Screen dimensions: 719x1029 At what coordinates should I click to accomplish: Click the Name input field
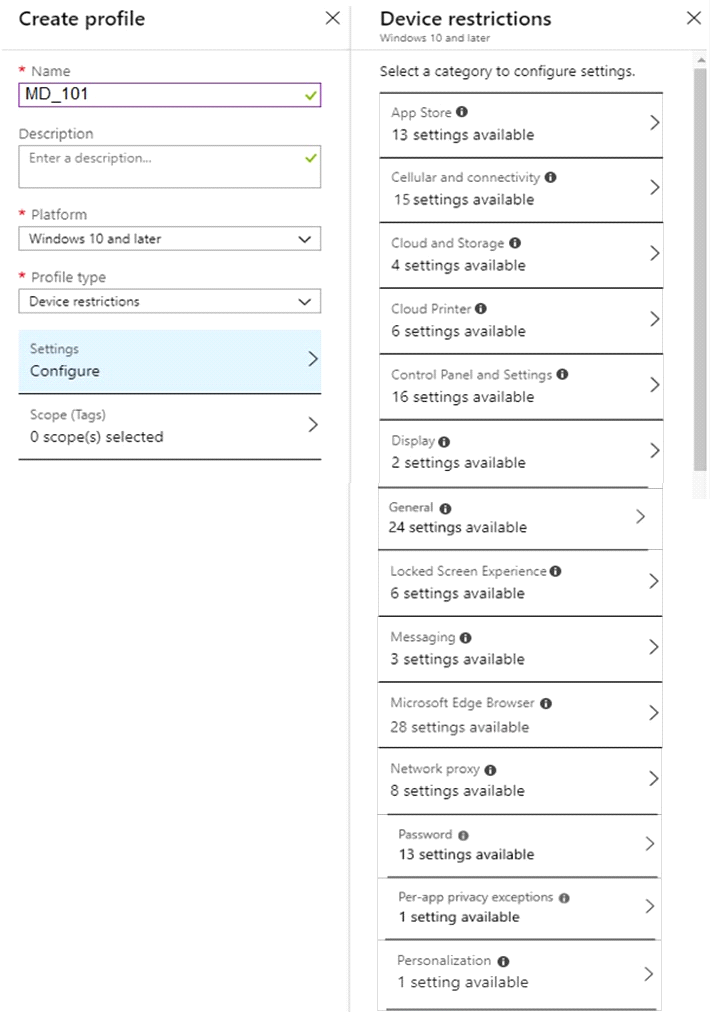pos(170,94)
